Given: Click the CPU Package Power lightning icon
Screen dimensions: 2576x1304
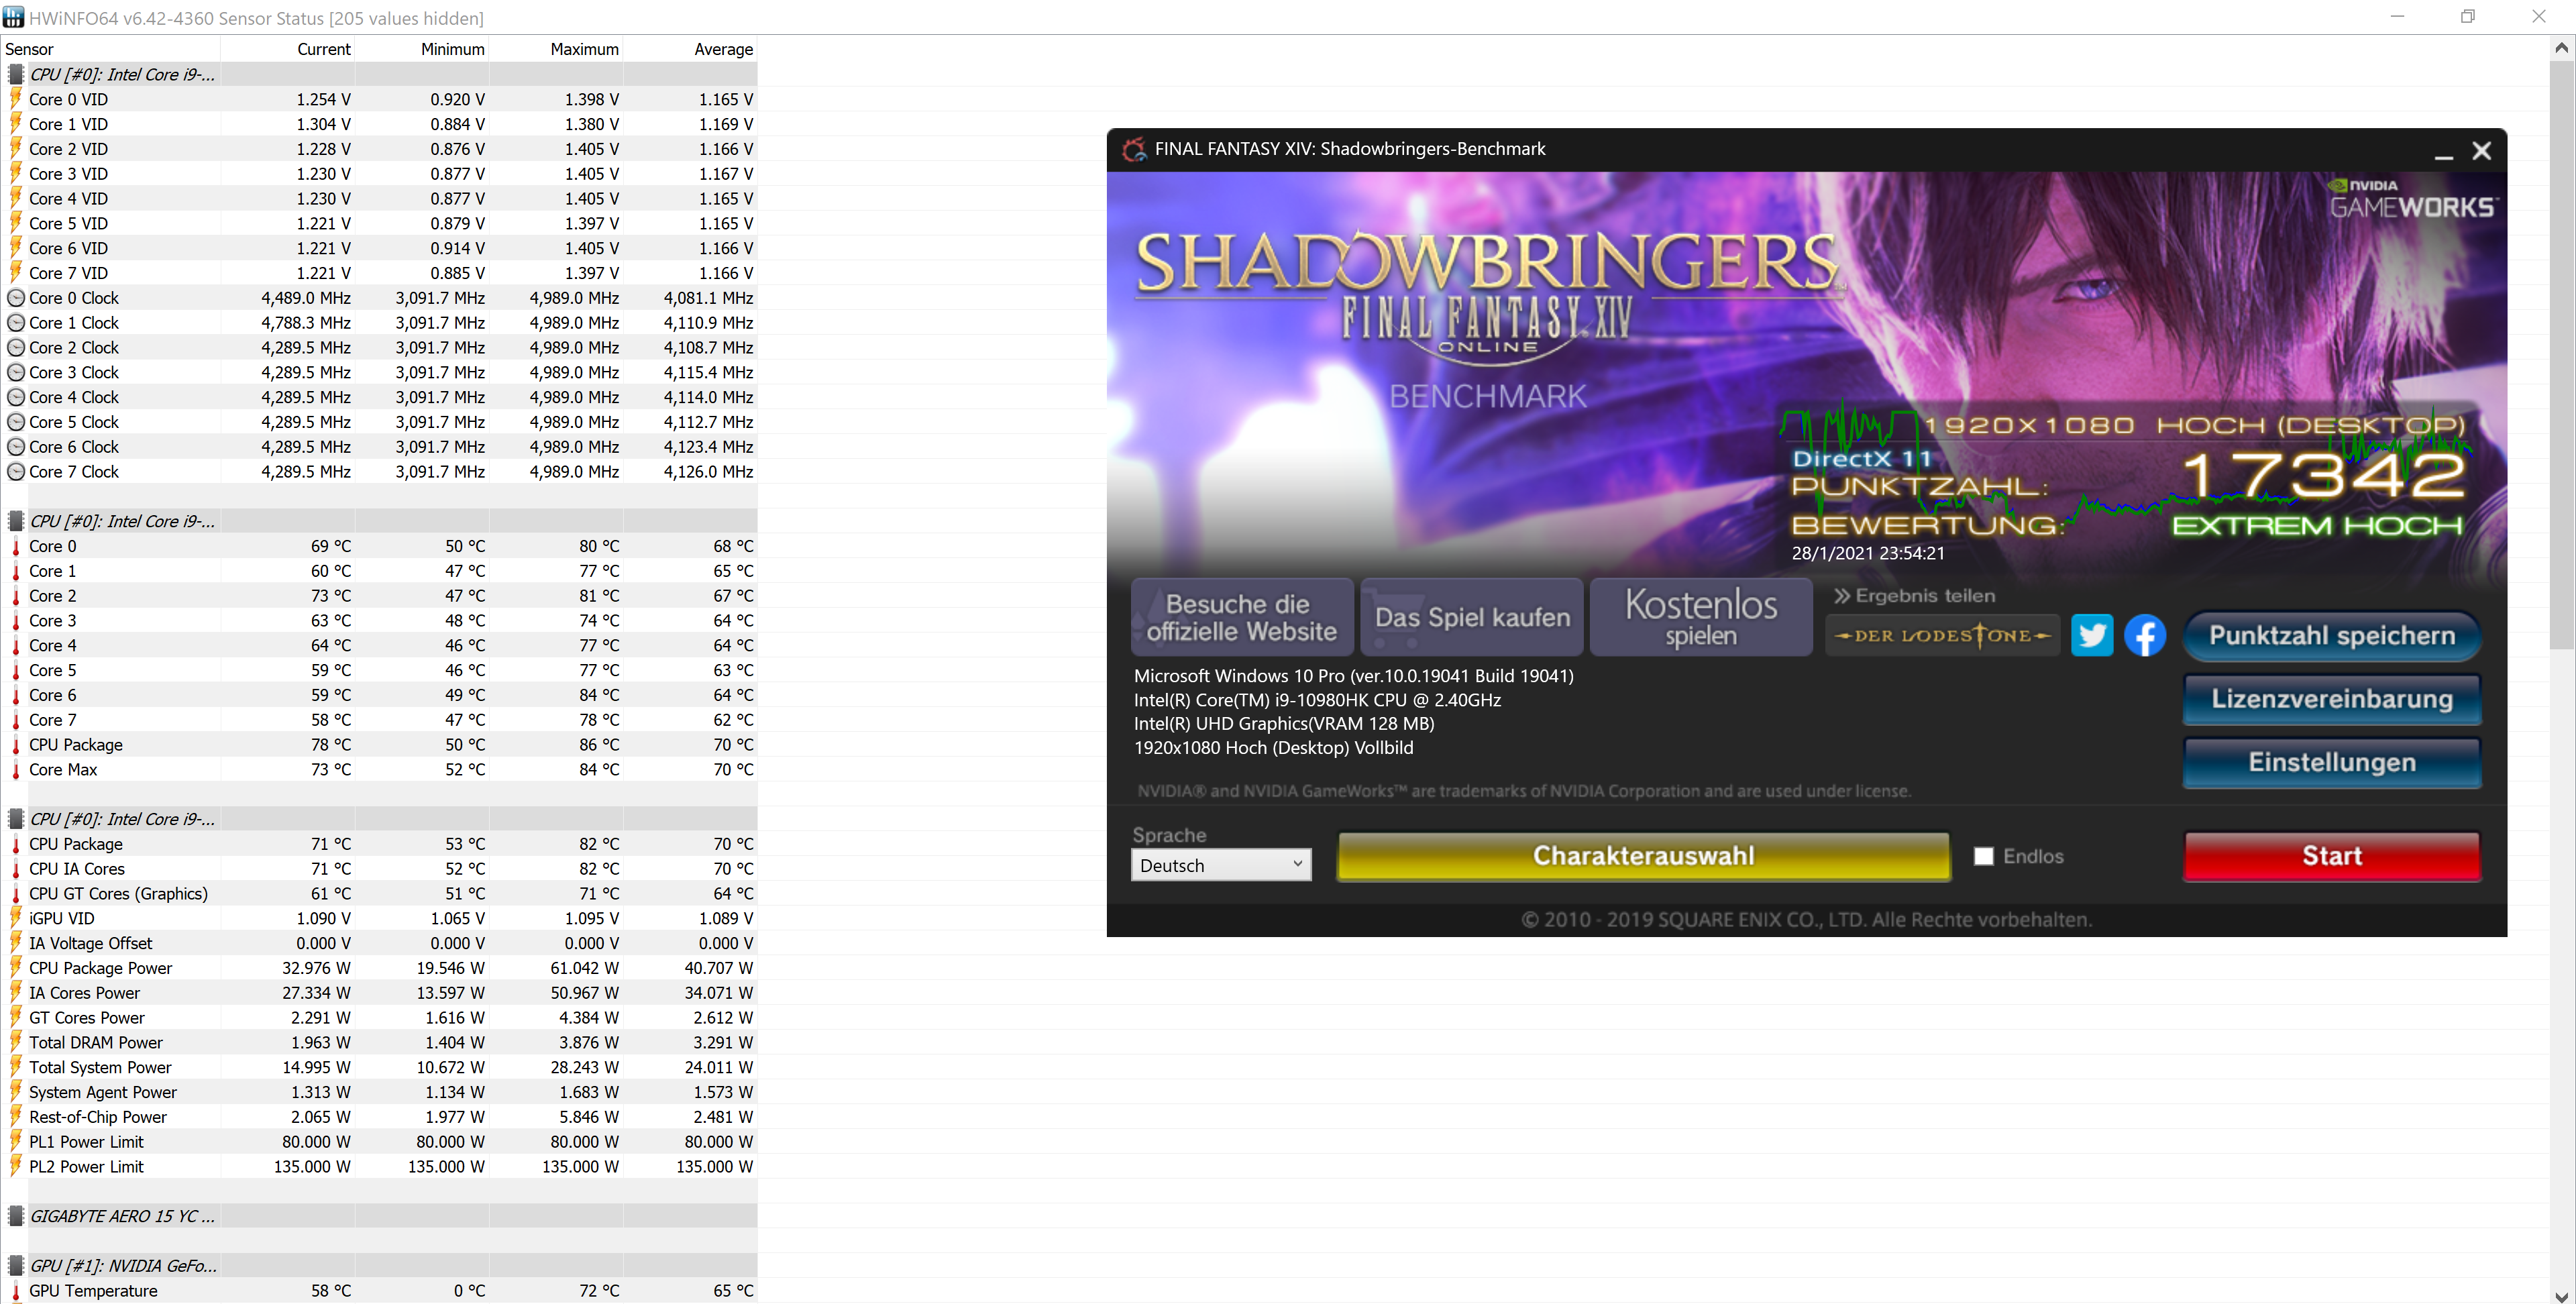Looking at the screenshot, I should pyautogui.click(x=16, y=967).
